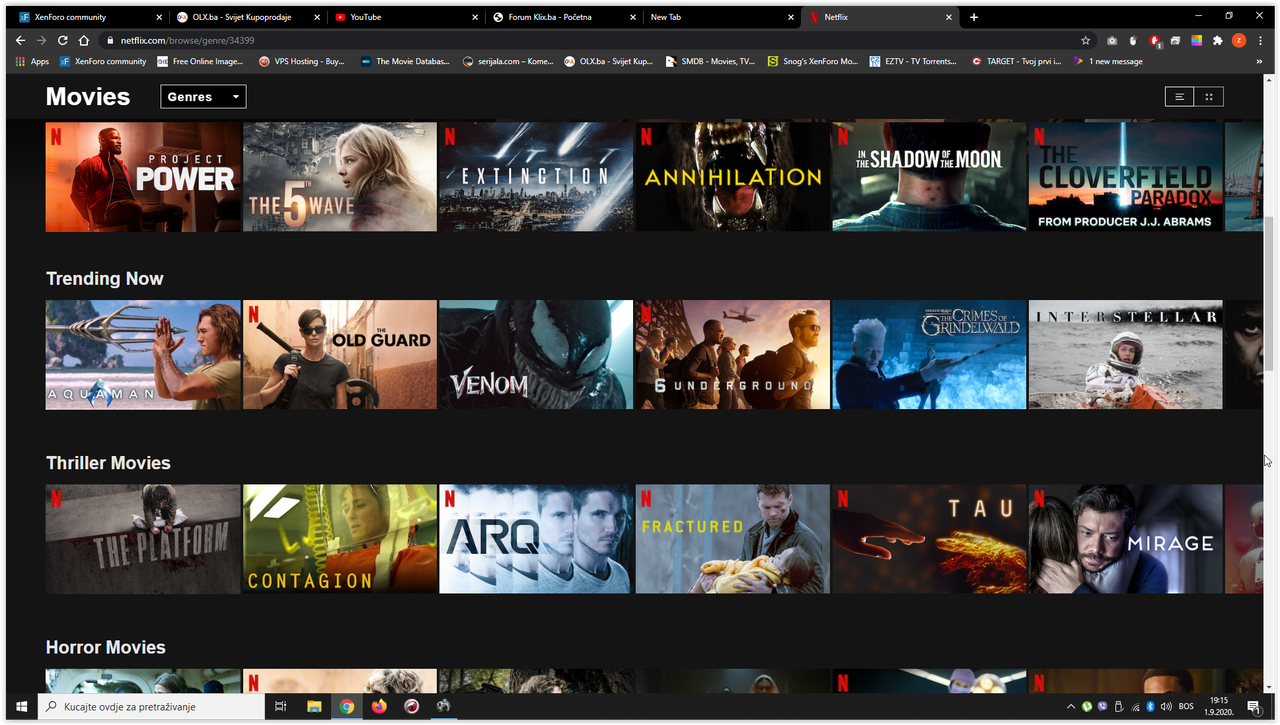Image resolution: width=1280 pixels, height=725 pixels.
Task: Open the VPS Hosting bookmark
Action: (x=301, y=61)
